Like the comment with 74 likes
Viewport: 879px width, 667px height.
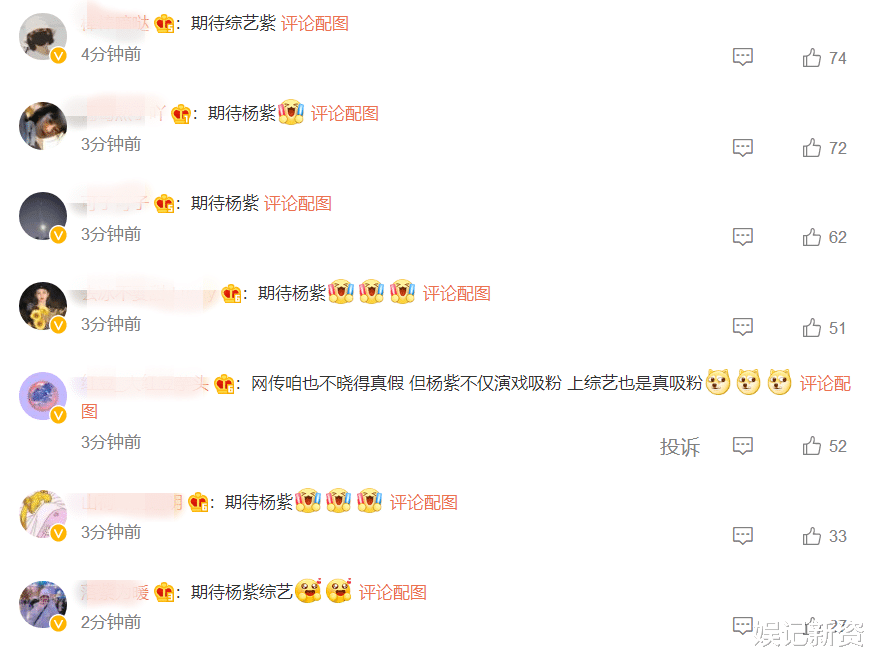pyautogui.click(x=811, y=57)
